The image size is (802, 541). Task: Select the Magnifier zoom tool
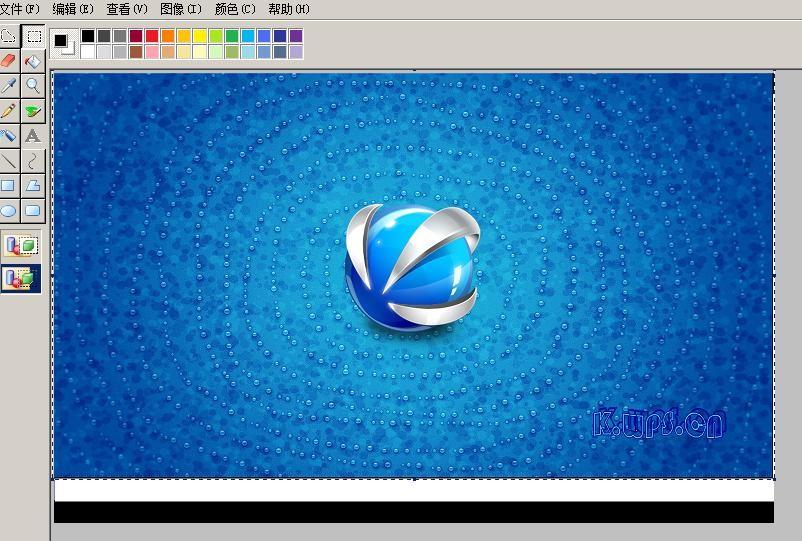(x=33, y=86)
